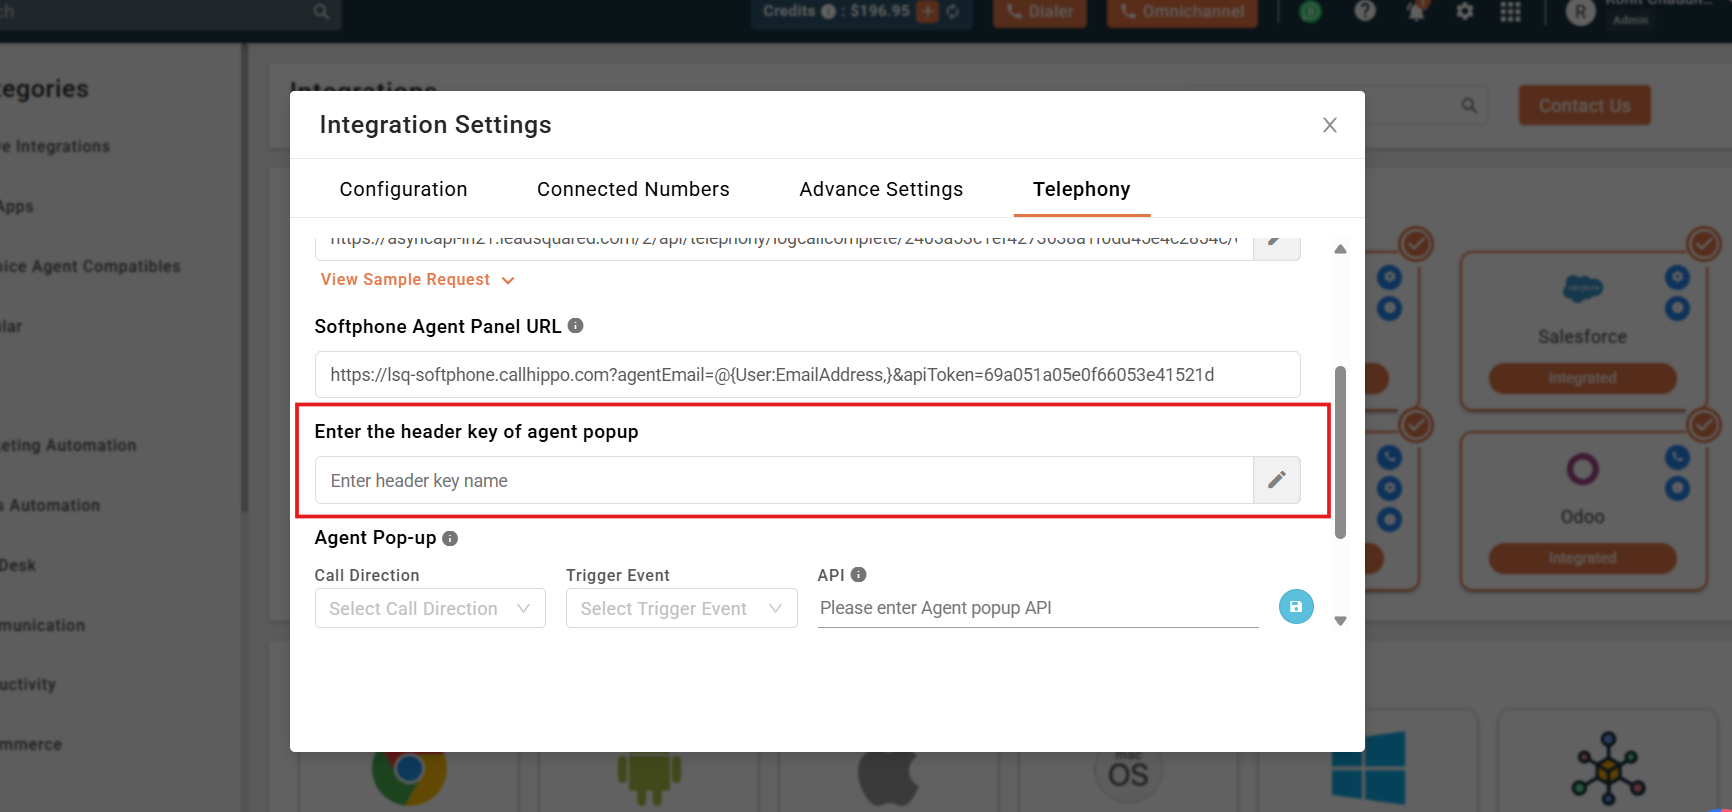Click the top bar search icon
The height and width of the screenshot is (812, 1732).
click(x=321, y=12)
